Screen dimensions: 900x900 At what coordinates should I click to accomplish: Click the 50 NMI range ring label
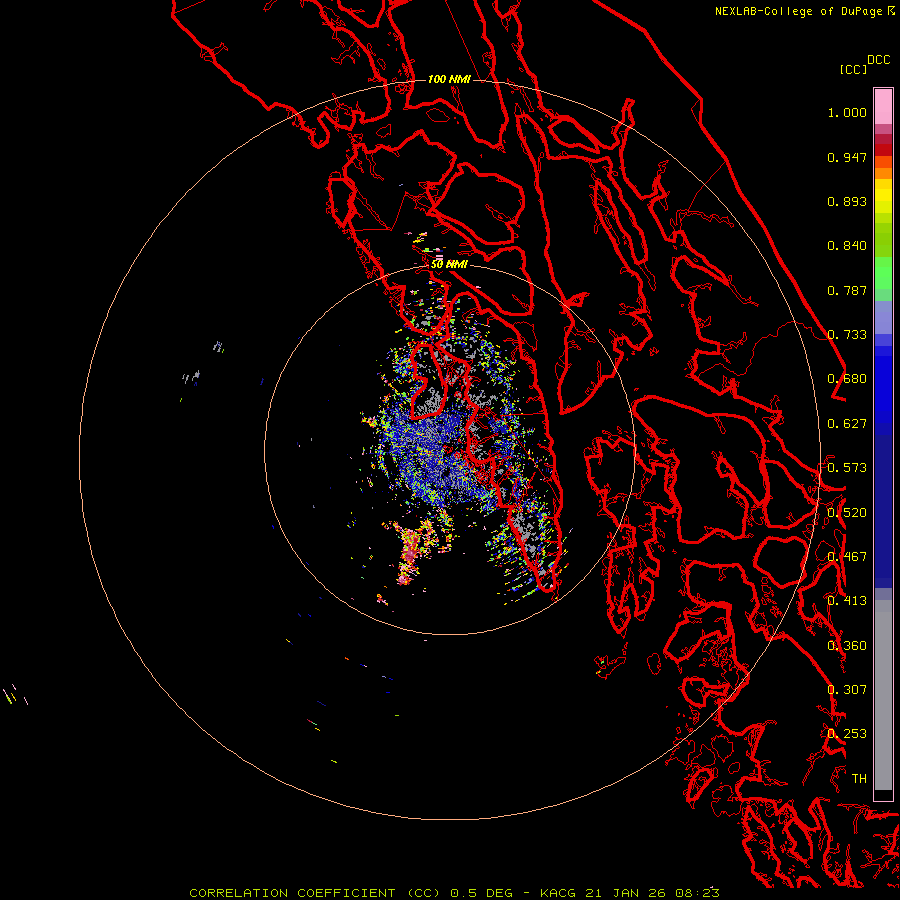(449, 265)
